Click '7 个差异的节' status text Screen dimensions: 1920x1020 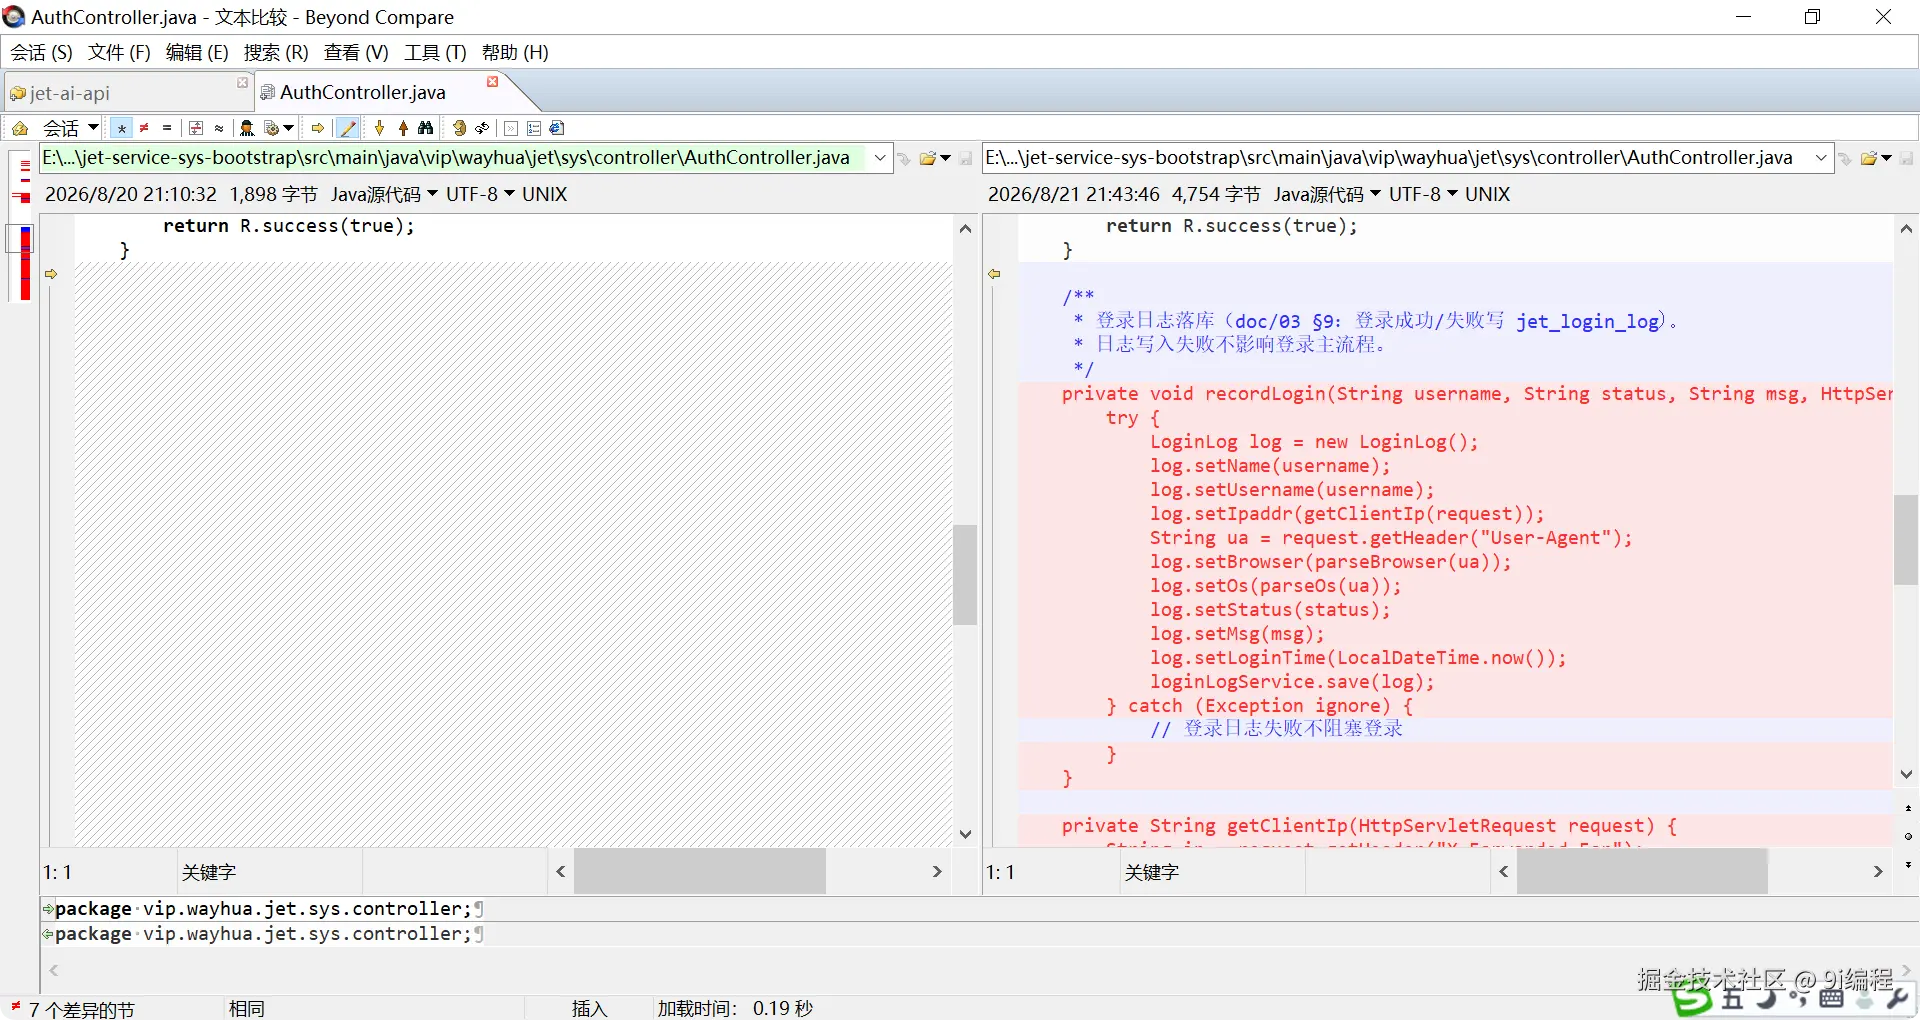(81, 1009)
